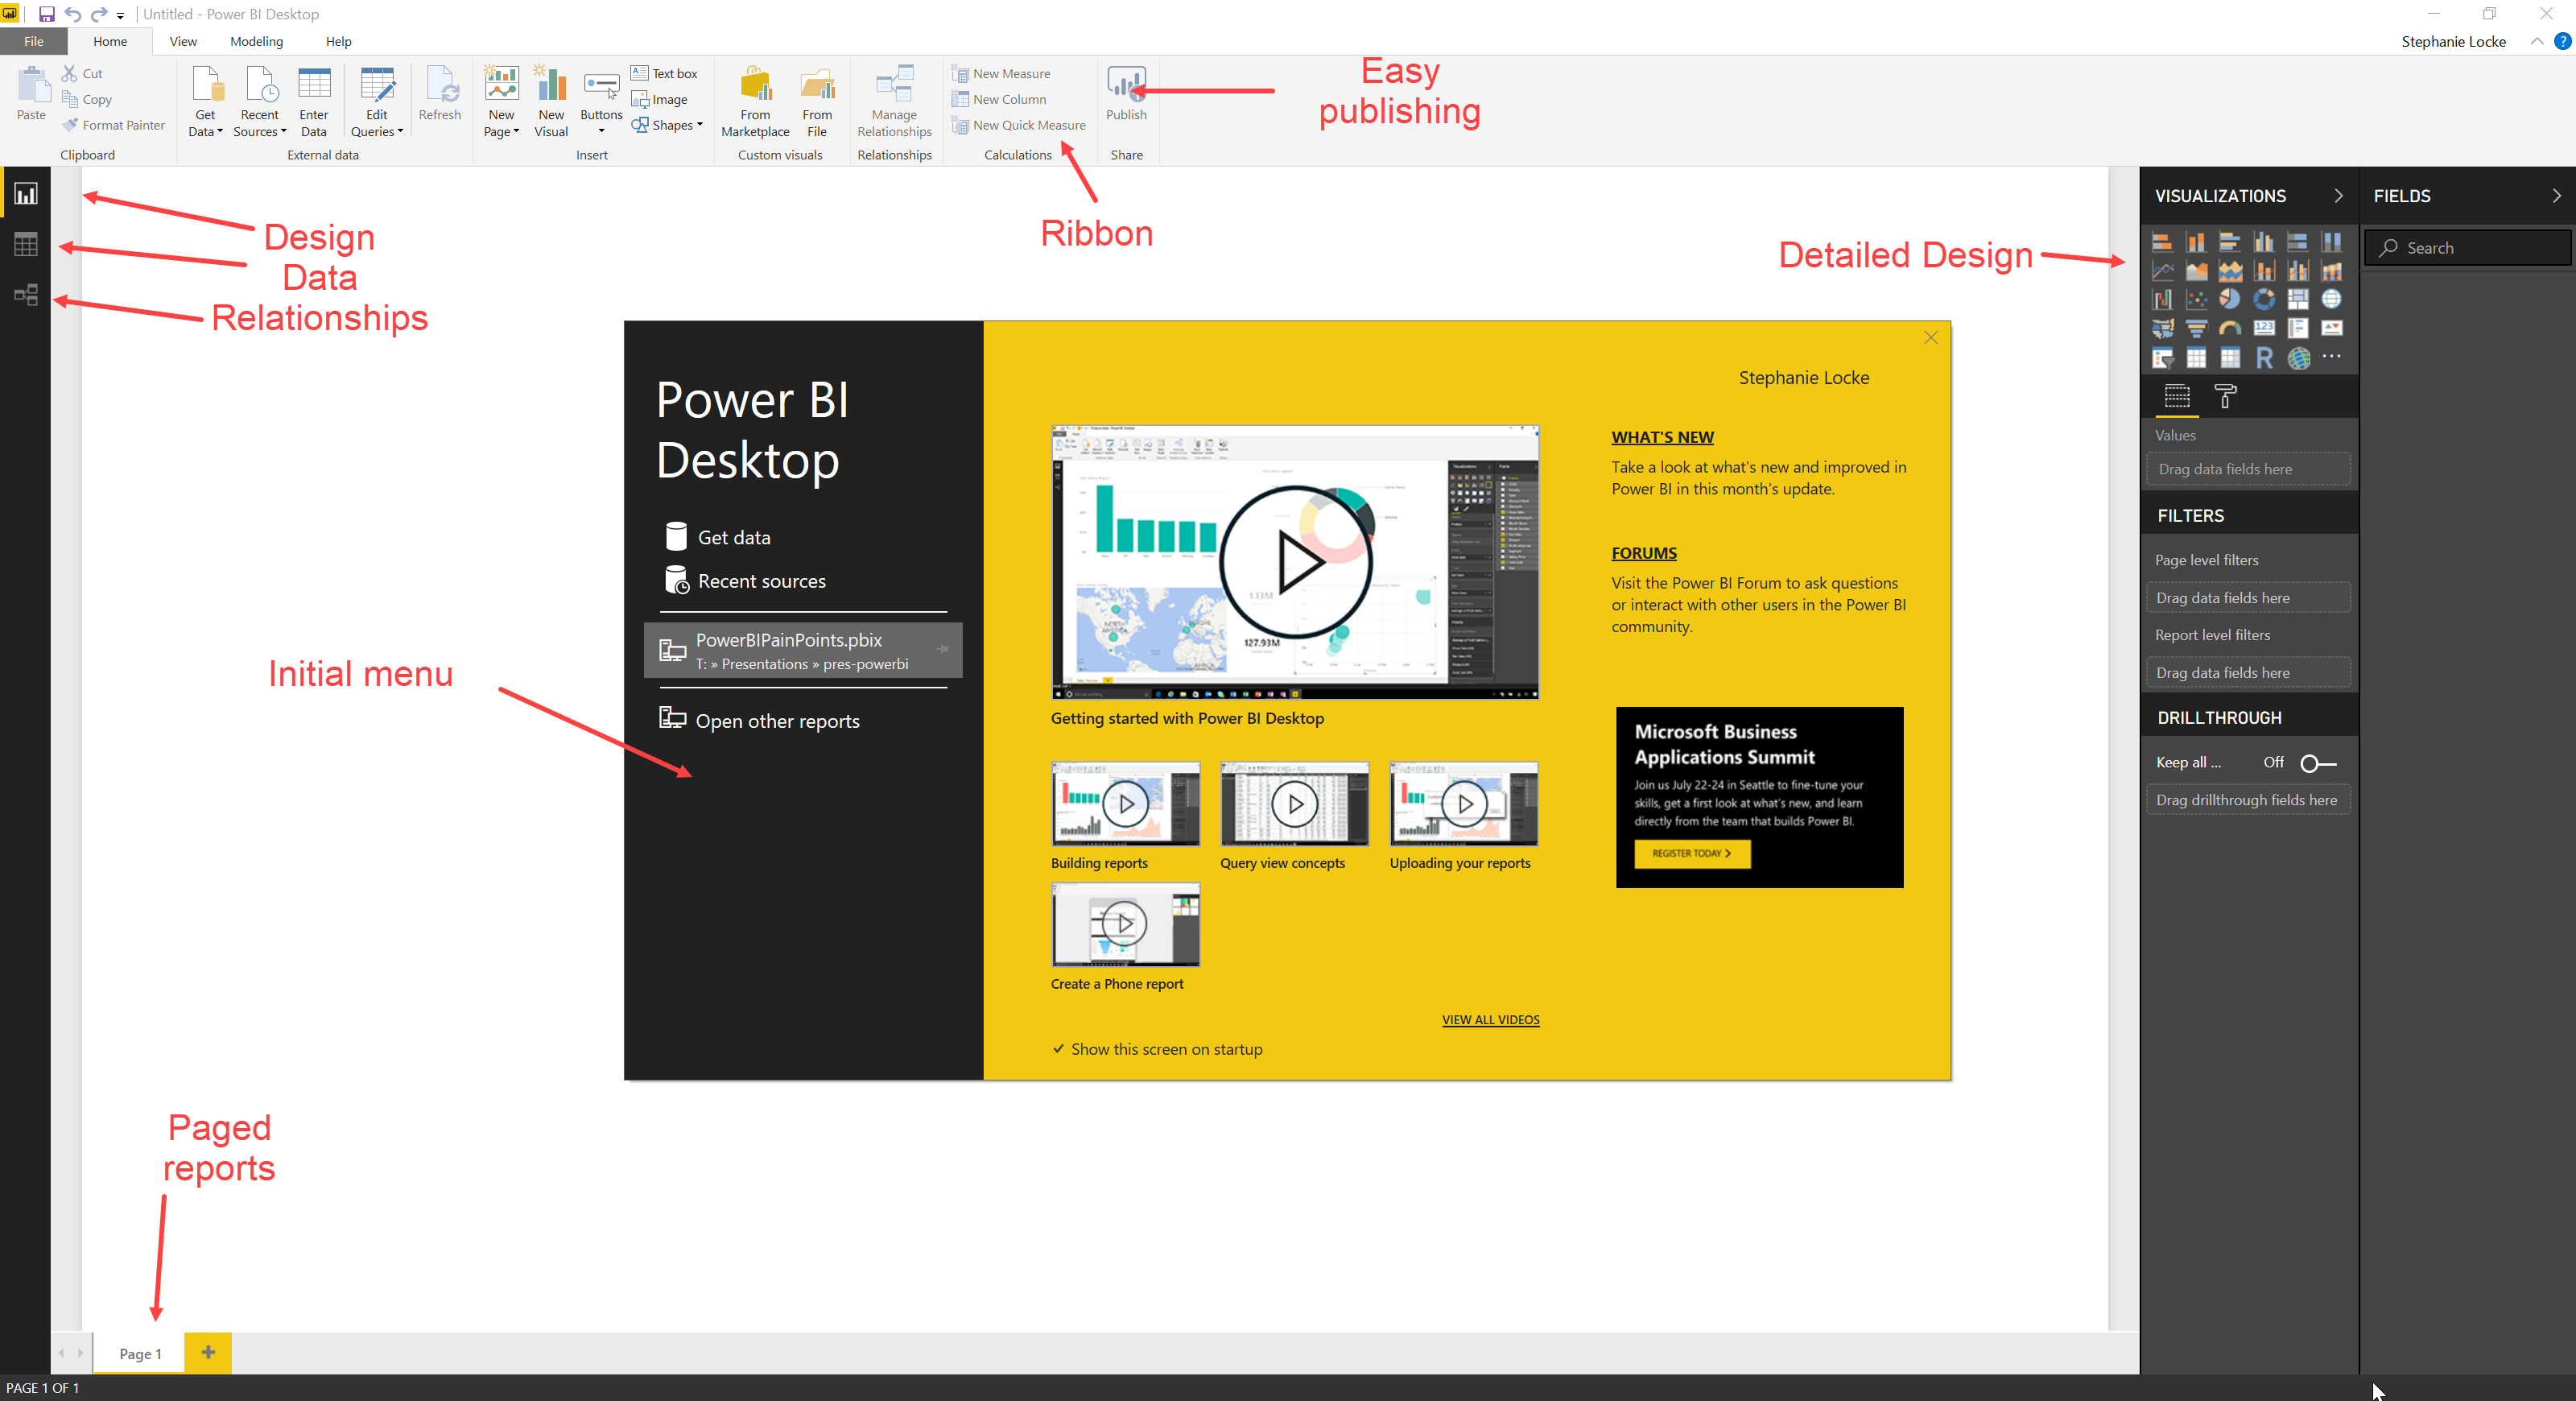Select the stacked column chart visual

(x=2196, y=242)
